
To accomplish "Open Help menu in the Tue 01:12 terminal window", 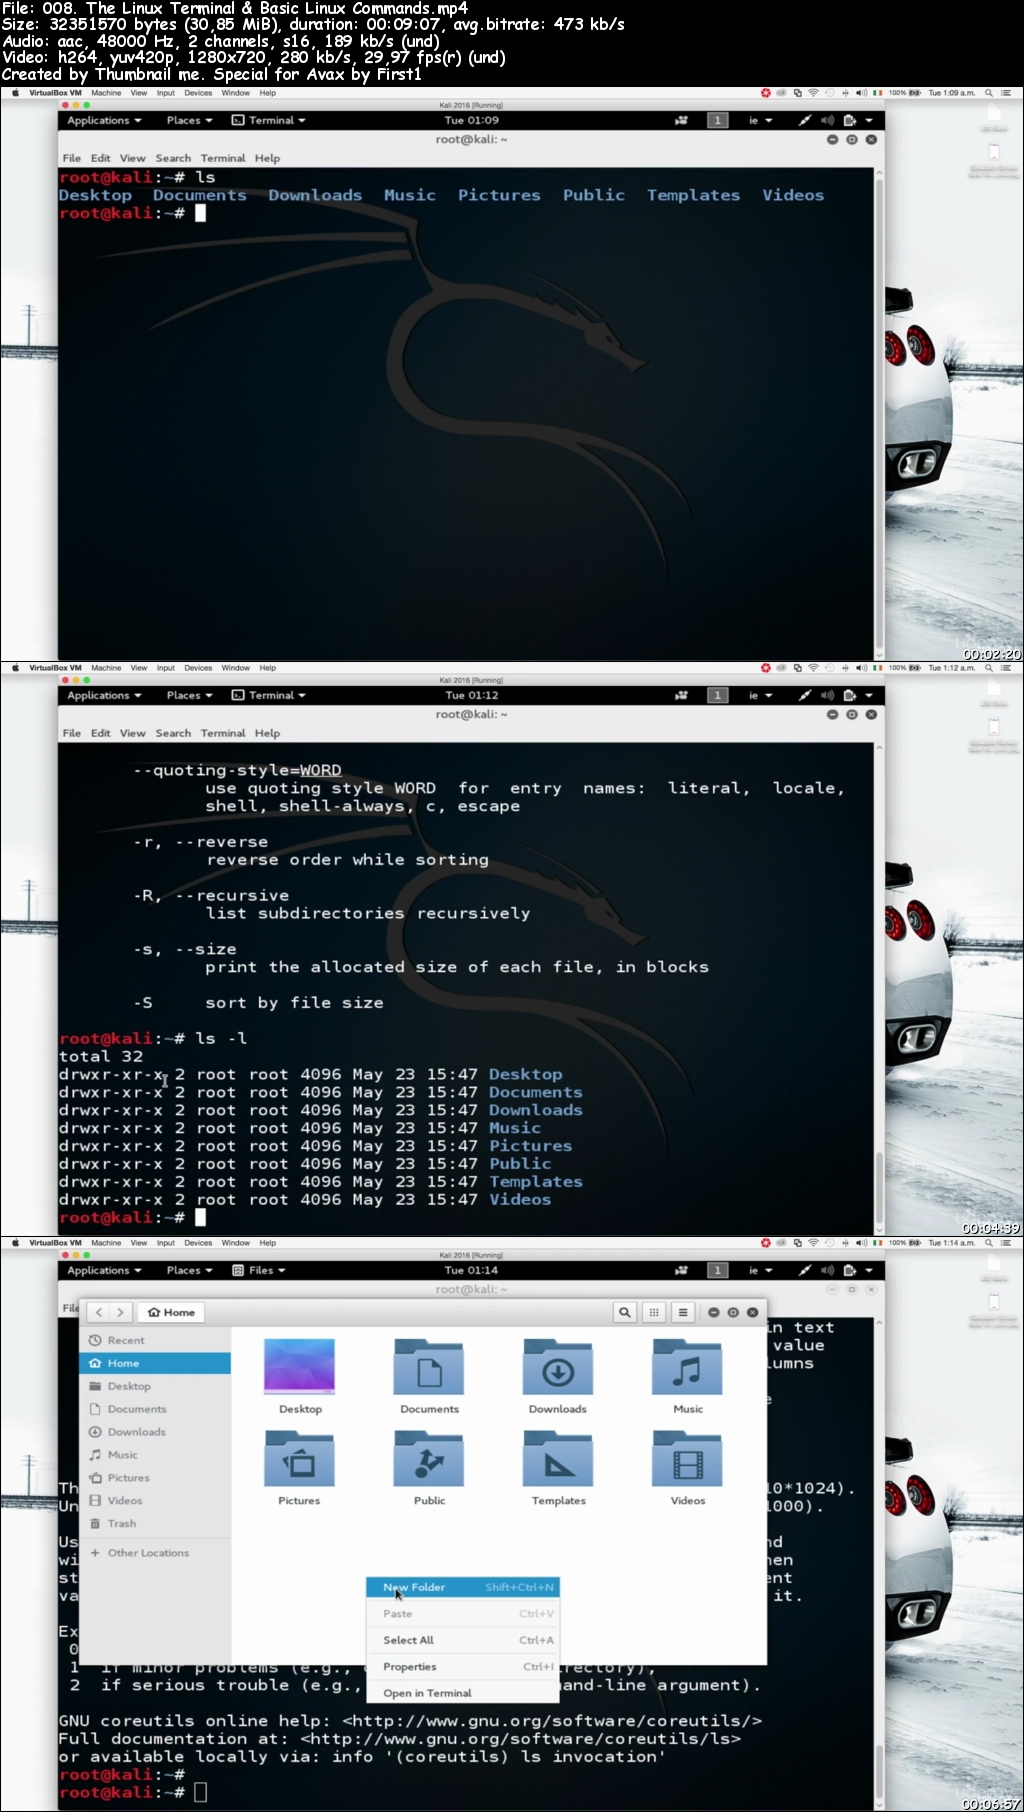I will coord(267,733).
